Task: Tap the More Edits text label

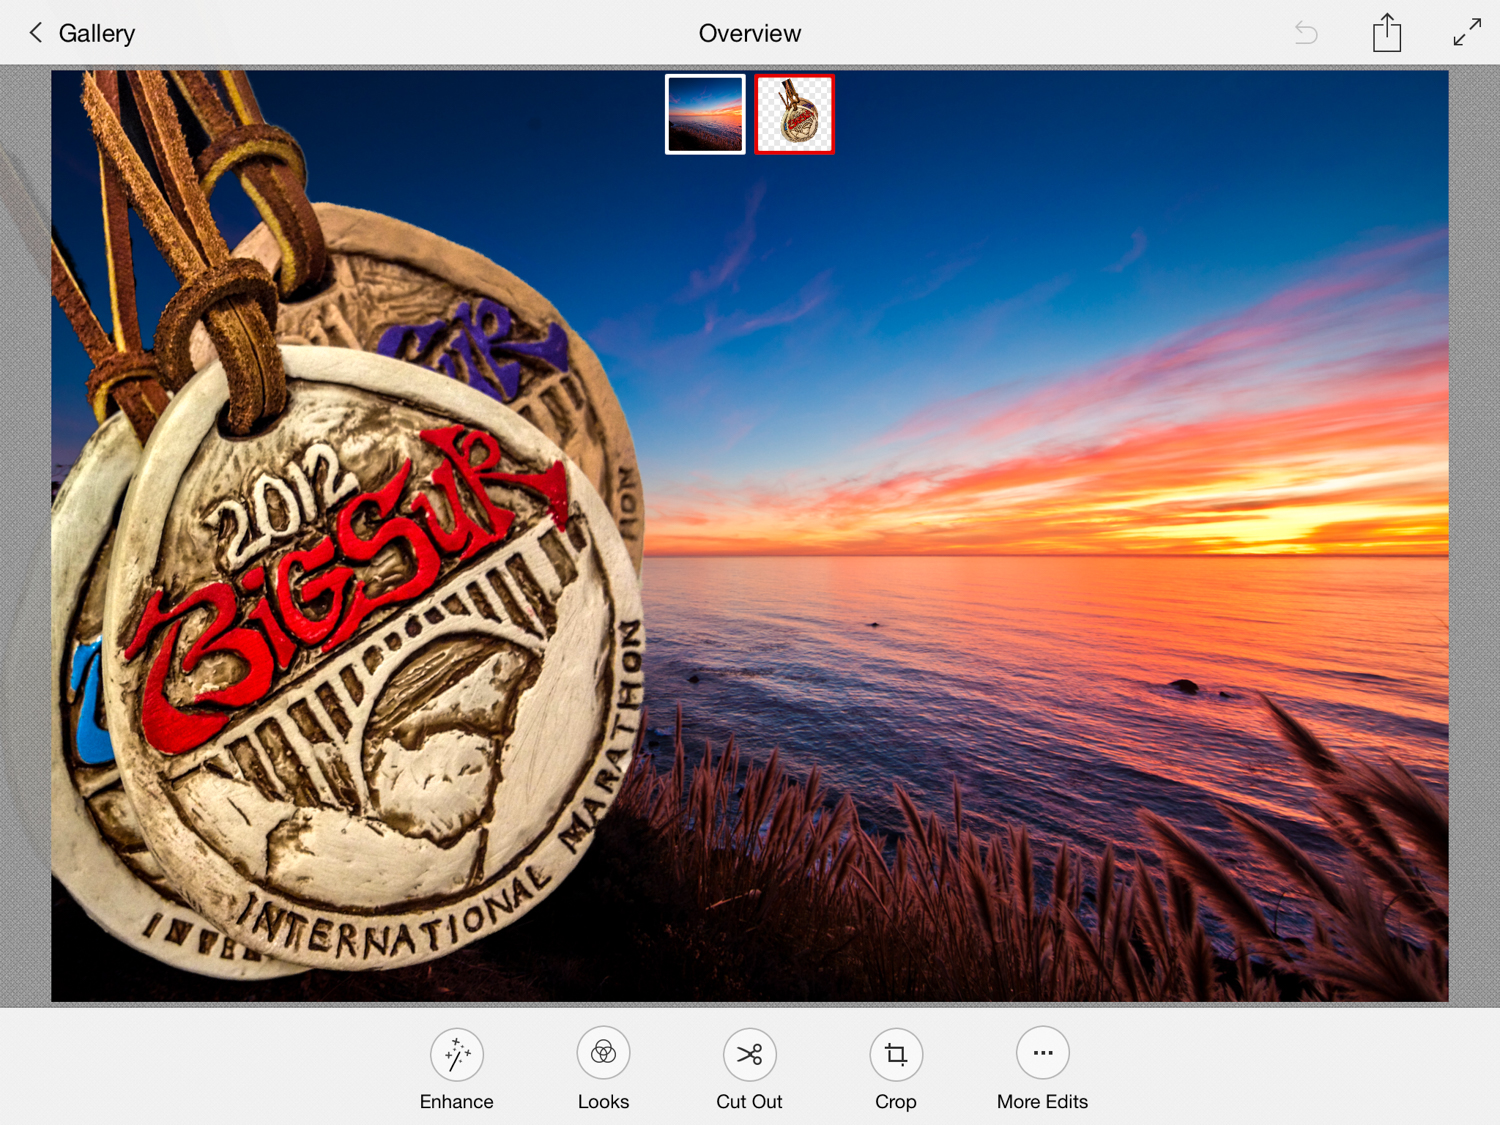Action: [1043, 1102]
